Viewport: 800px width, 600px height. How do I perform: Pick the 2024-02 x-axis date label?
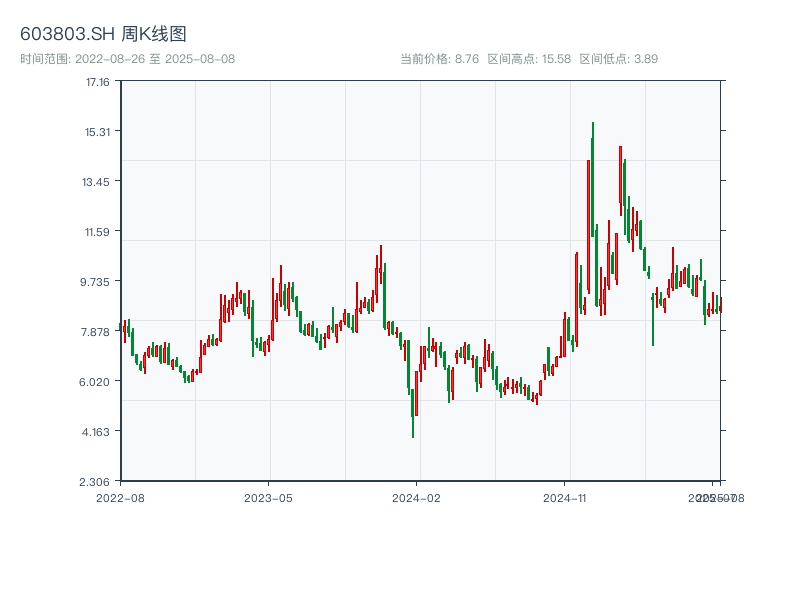pyautogui.click(x=417, y=497)
